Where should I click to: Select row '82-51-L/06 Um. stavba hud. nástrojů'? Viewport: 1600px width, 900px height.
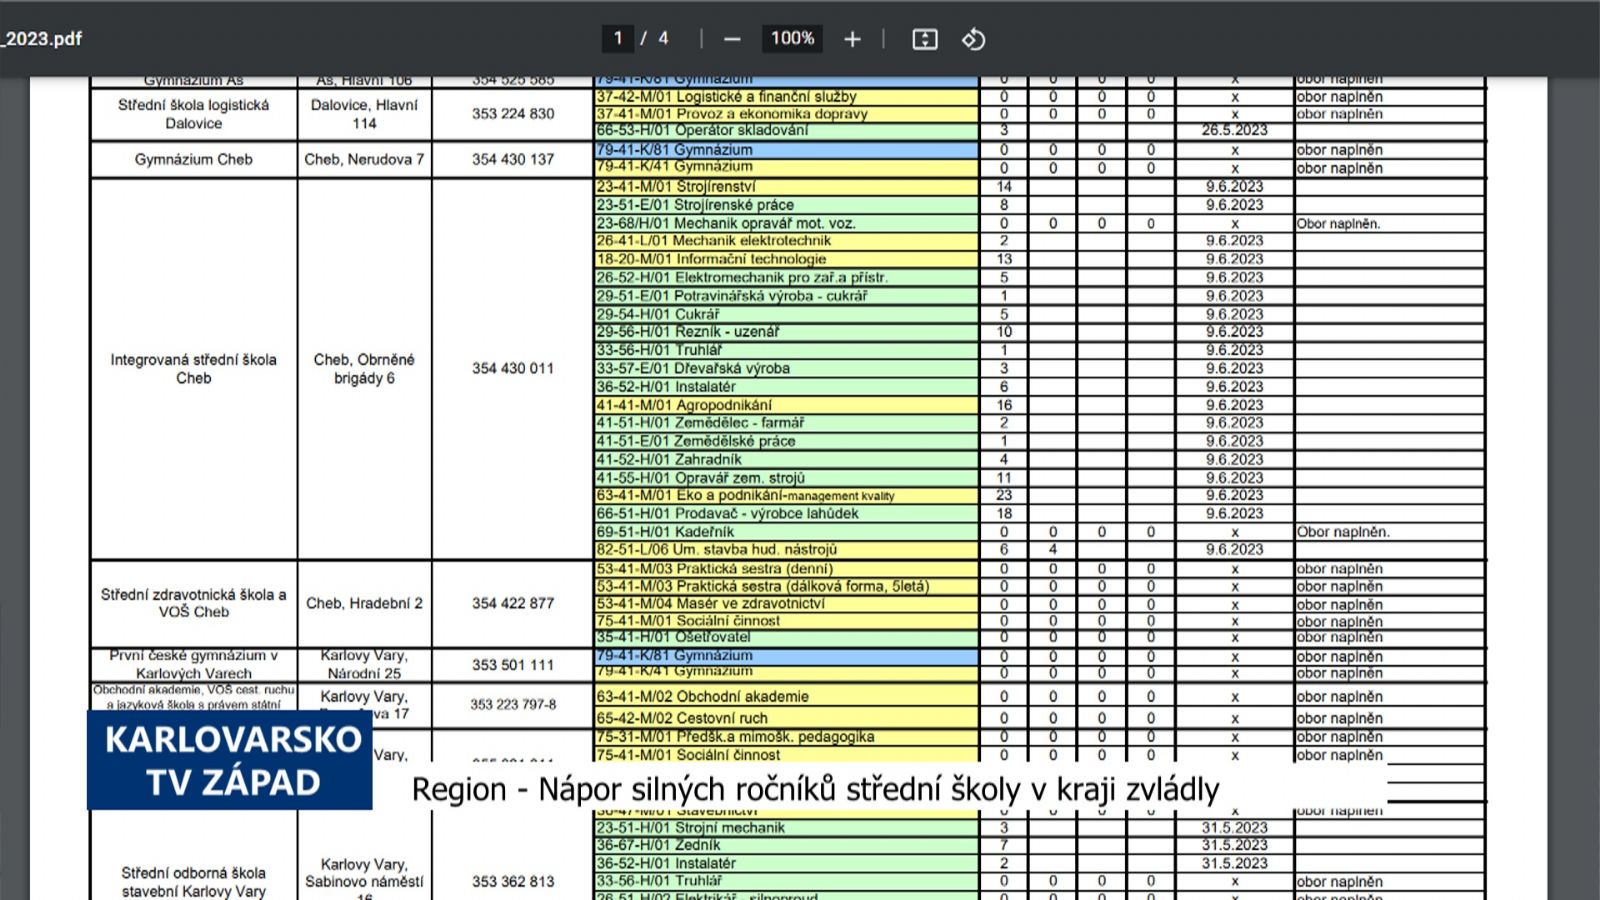click(x=786, y=550)
